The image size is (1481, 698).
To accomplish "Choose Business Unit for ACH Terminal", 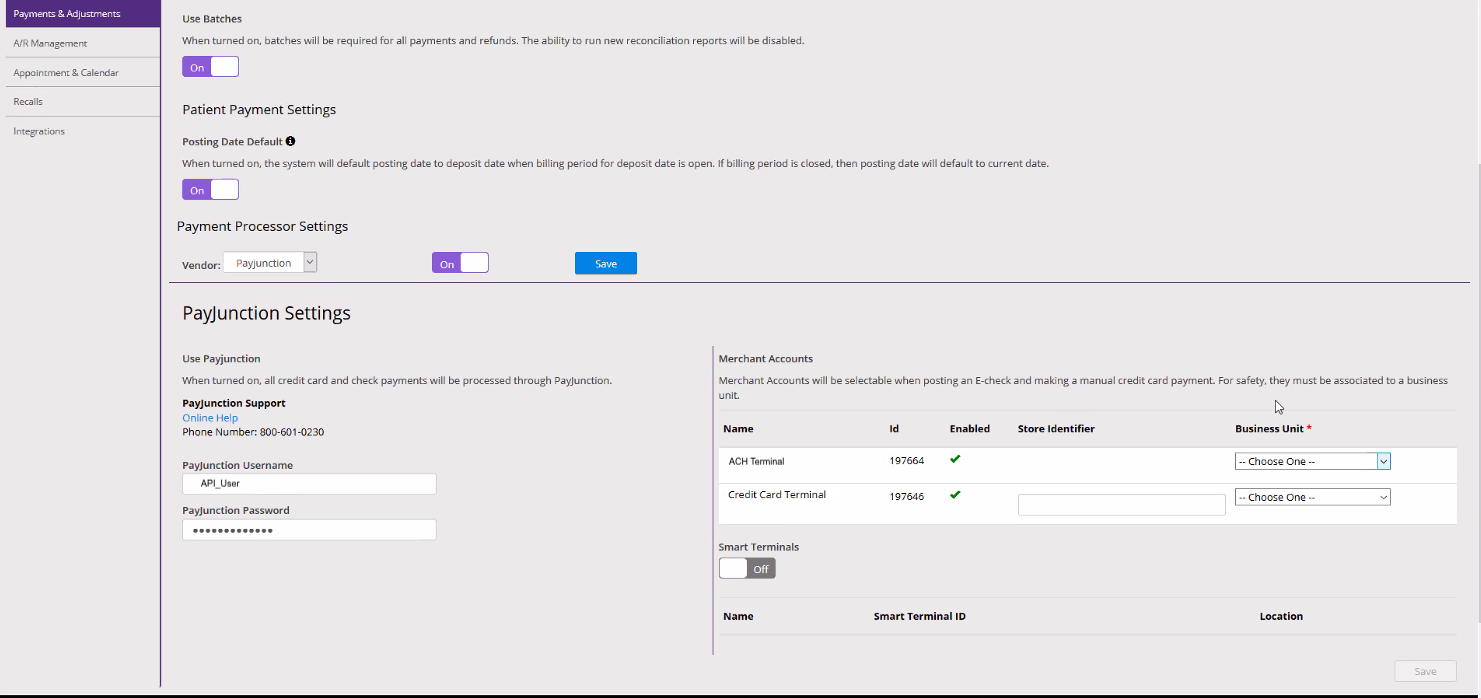I will (x=1312, y=462).
